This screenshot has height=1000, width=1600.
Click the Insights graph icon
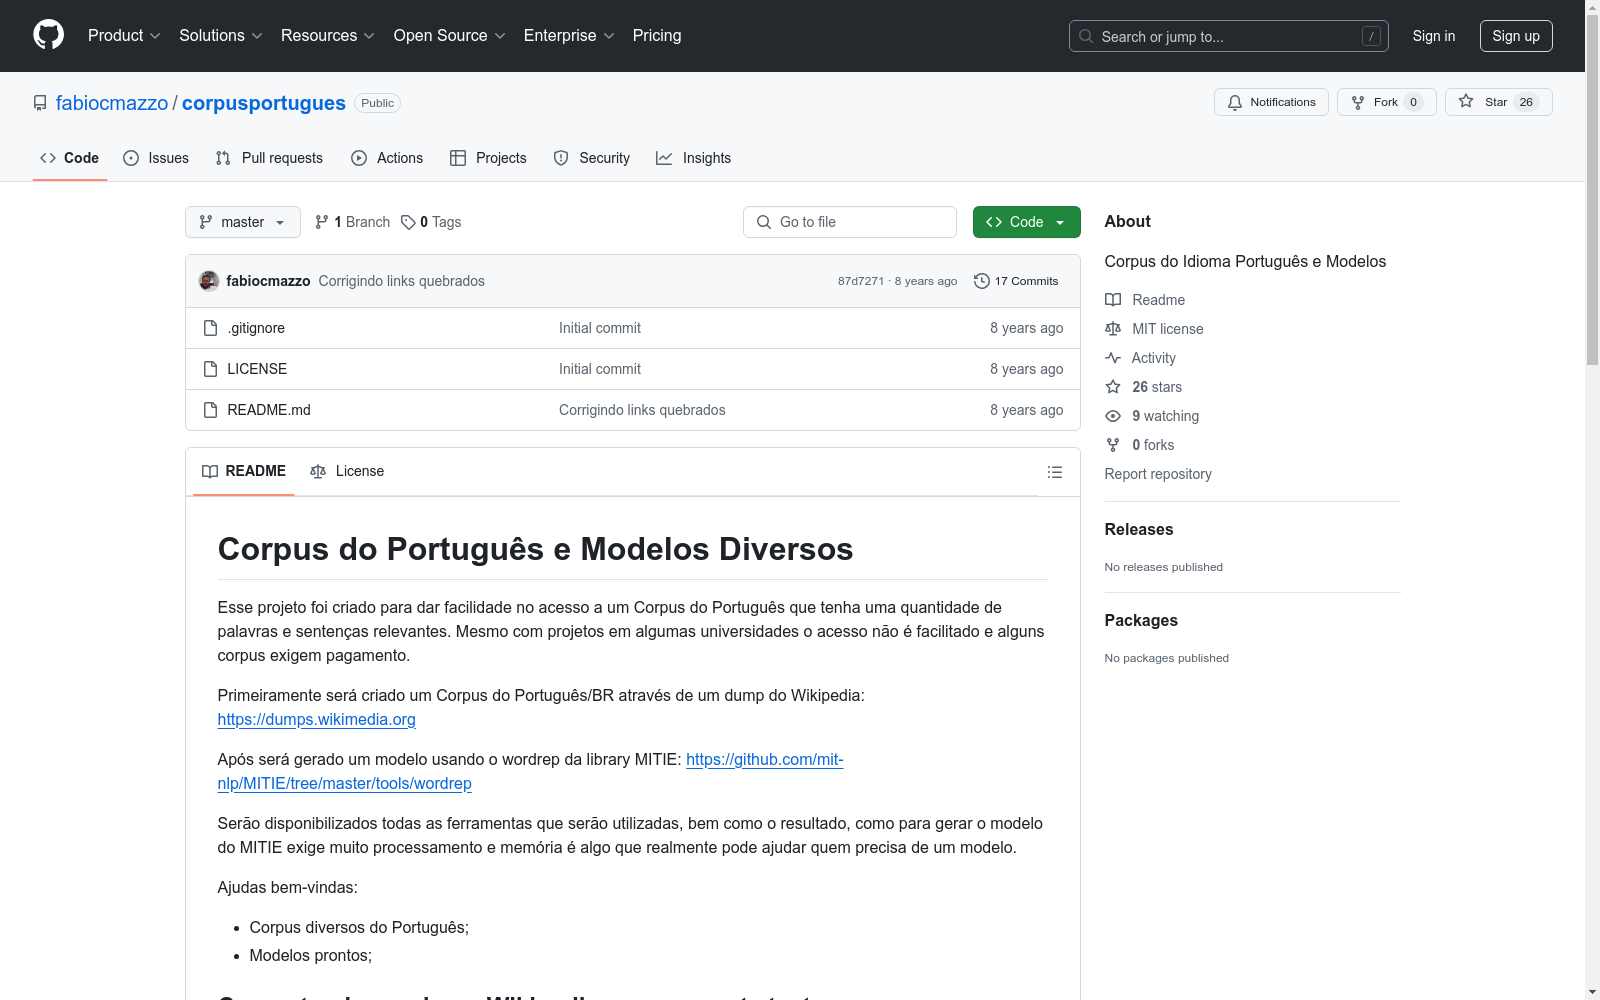[x=664, y=158]
